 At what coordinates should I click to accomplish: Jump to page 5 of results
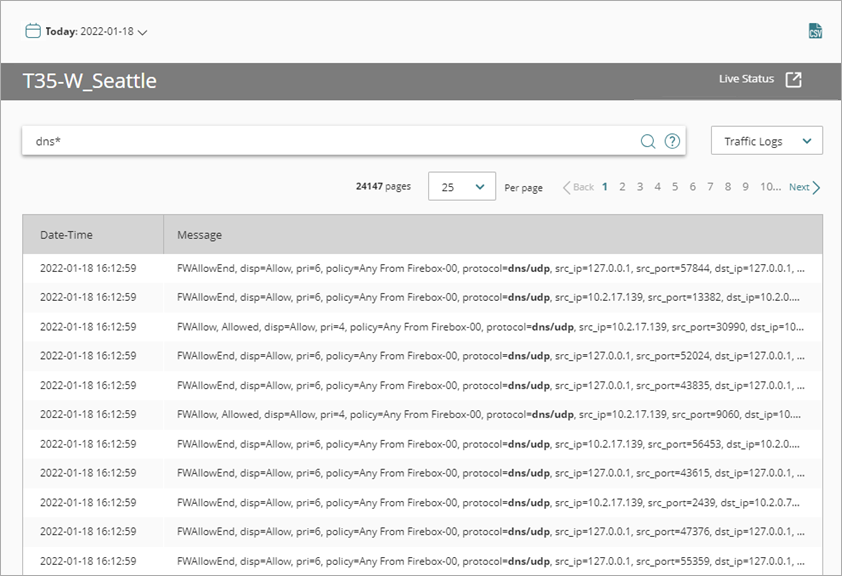pyautogui.click(x=675, y=187)
